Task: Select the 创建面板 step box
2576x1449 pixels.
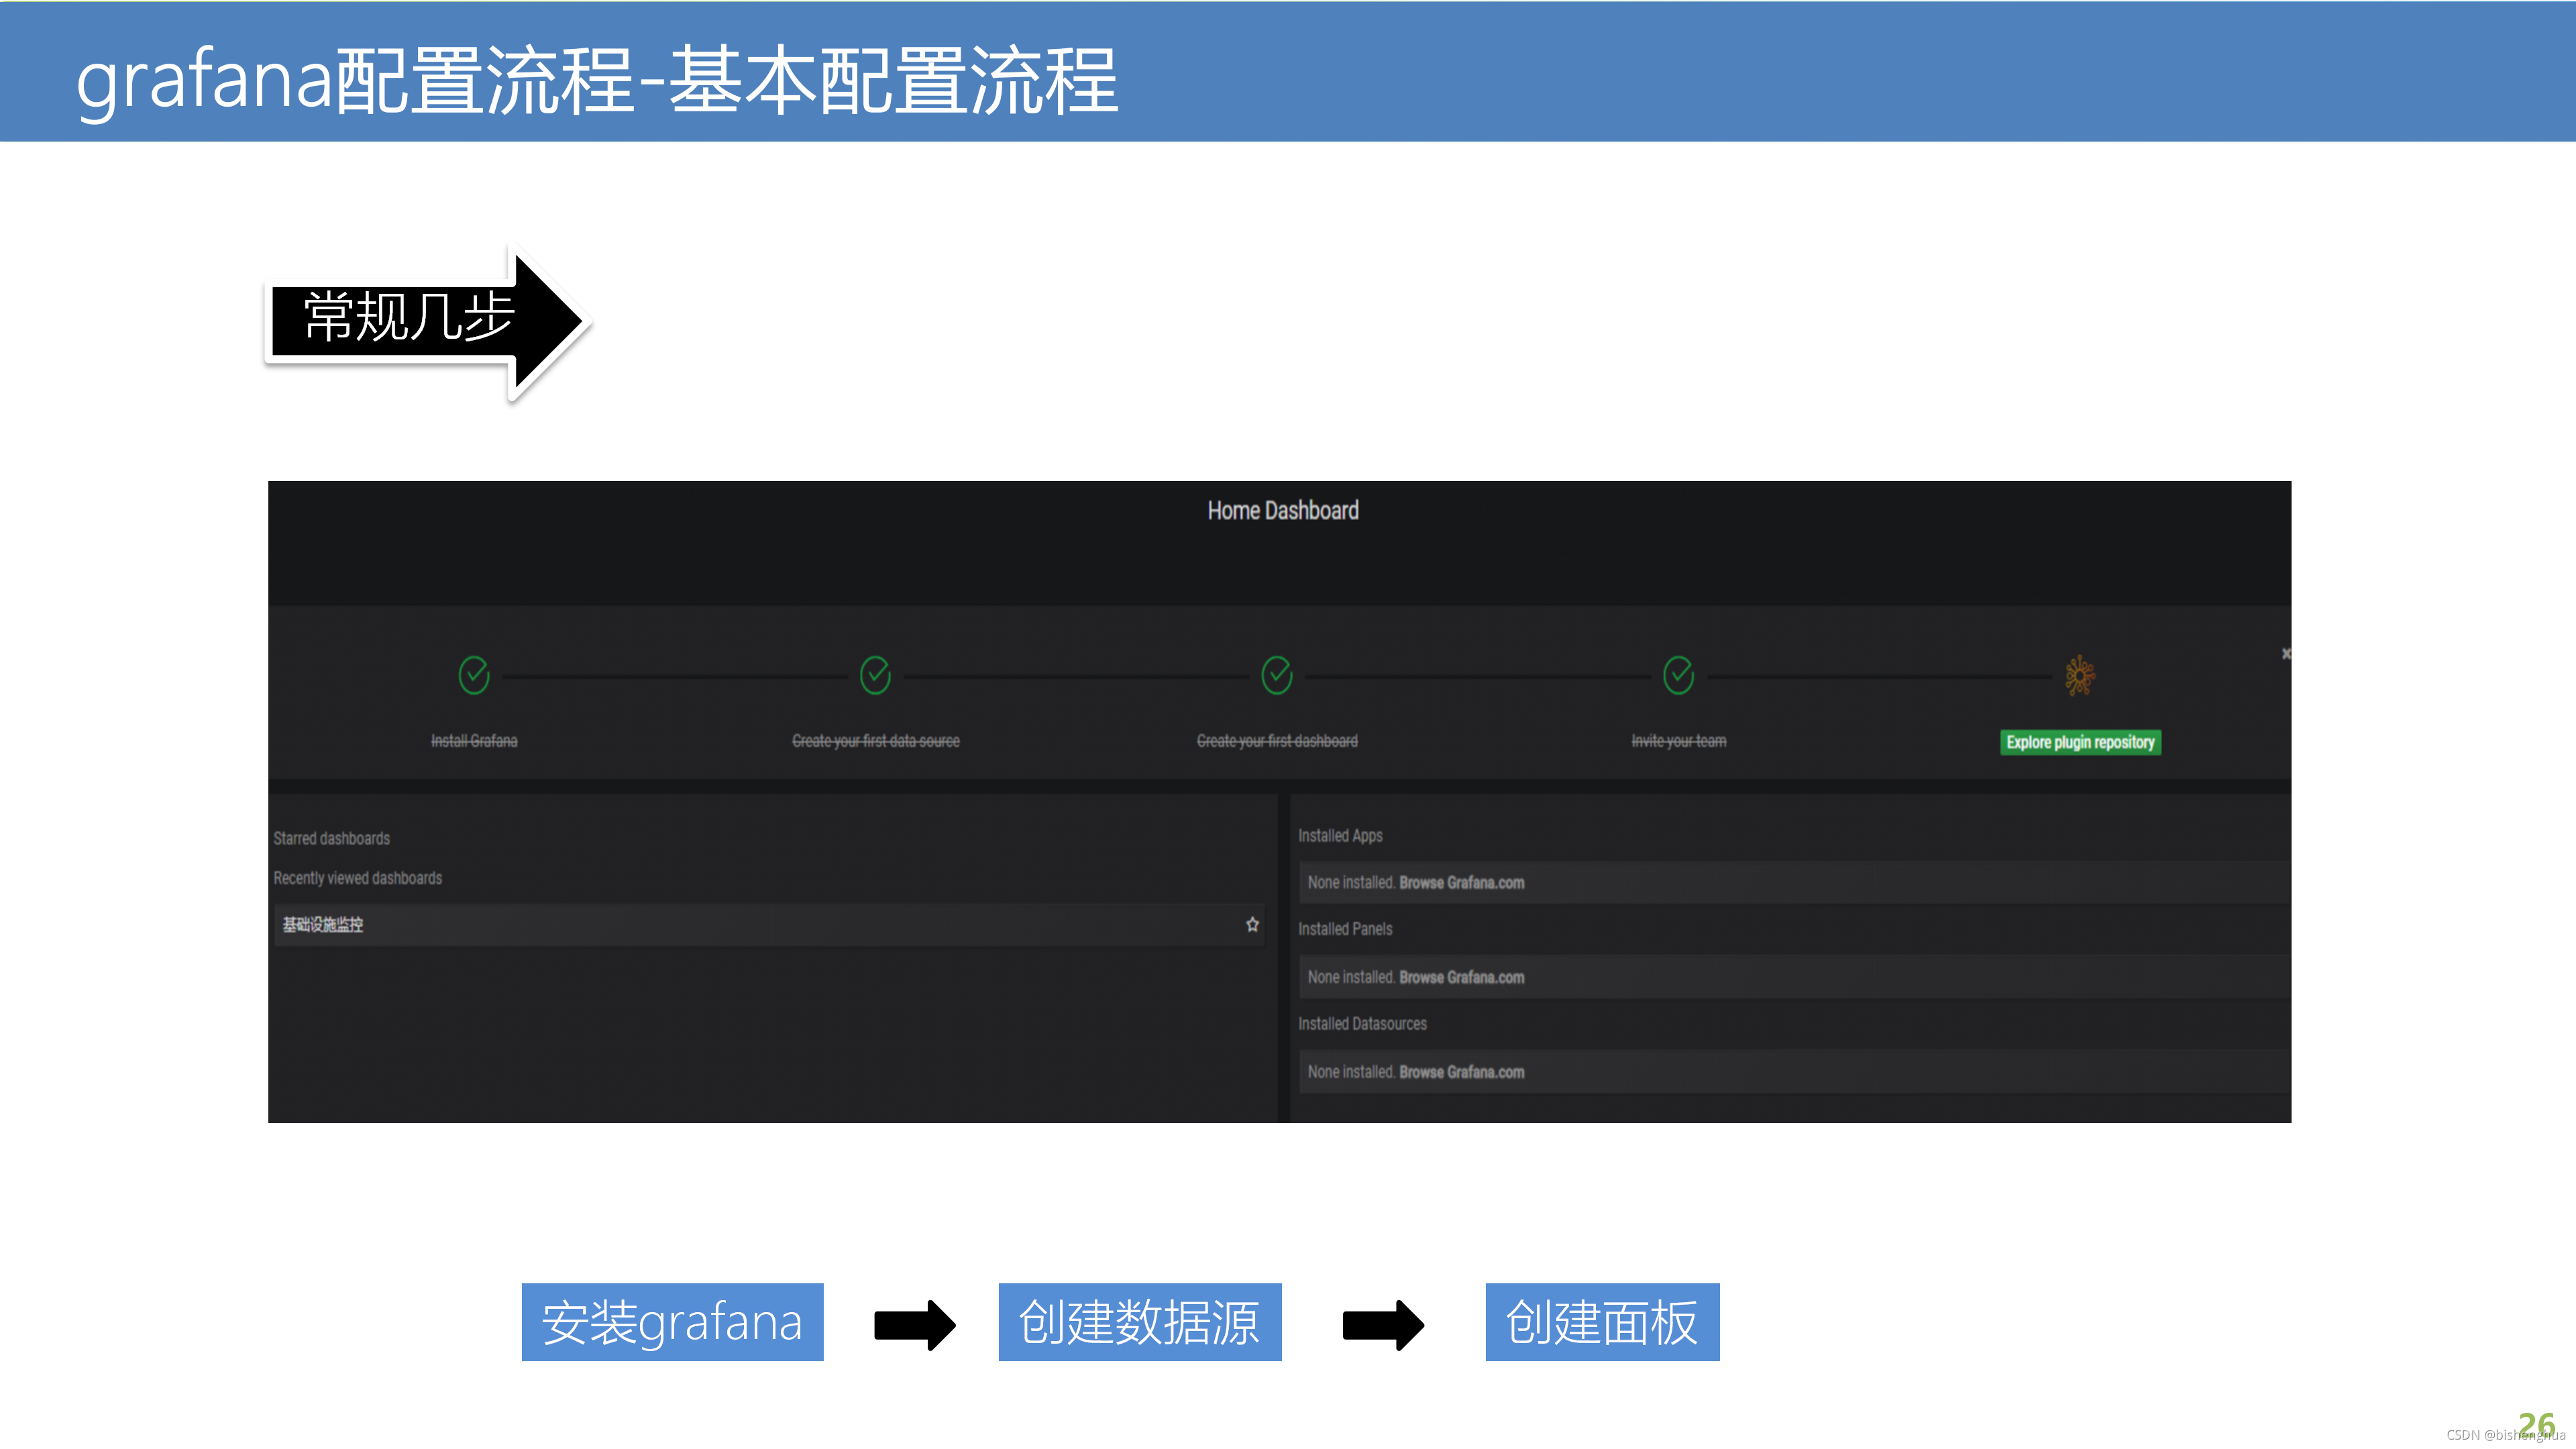Action: point(1602,1322)
